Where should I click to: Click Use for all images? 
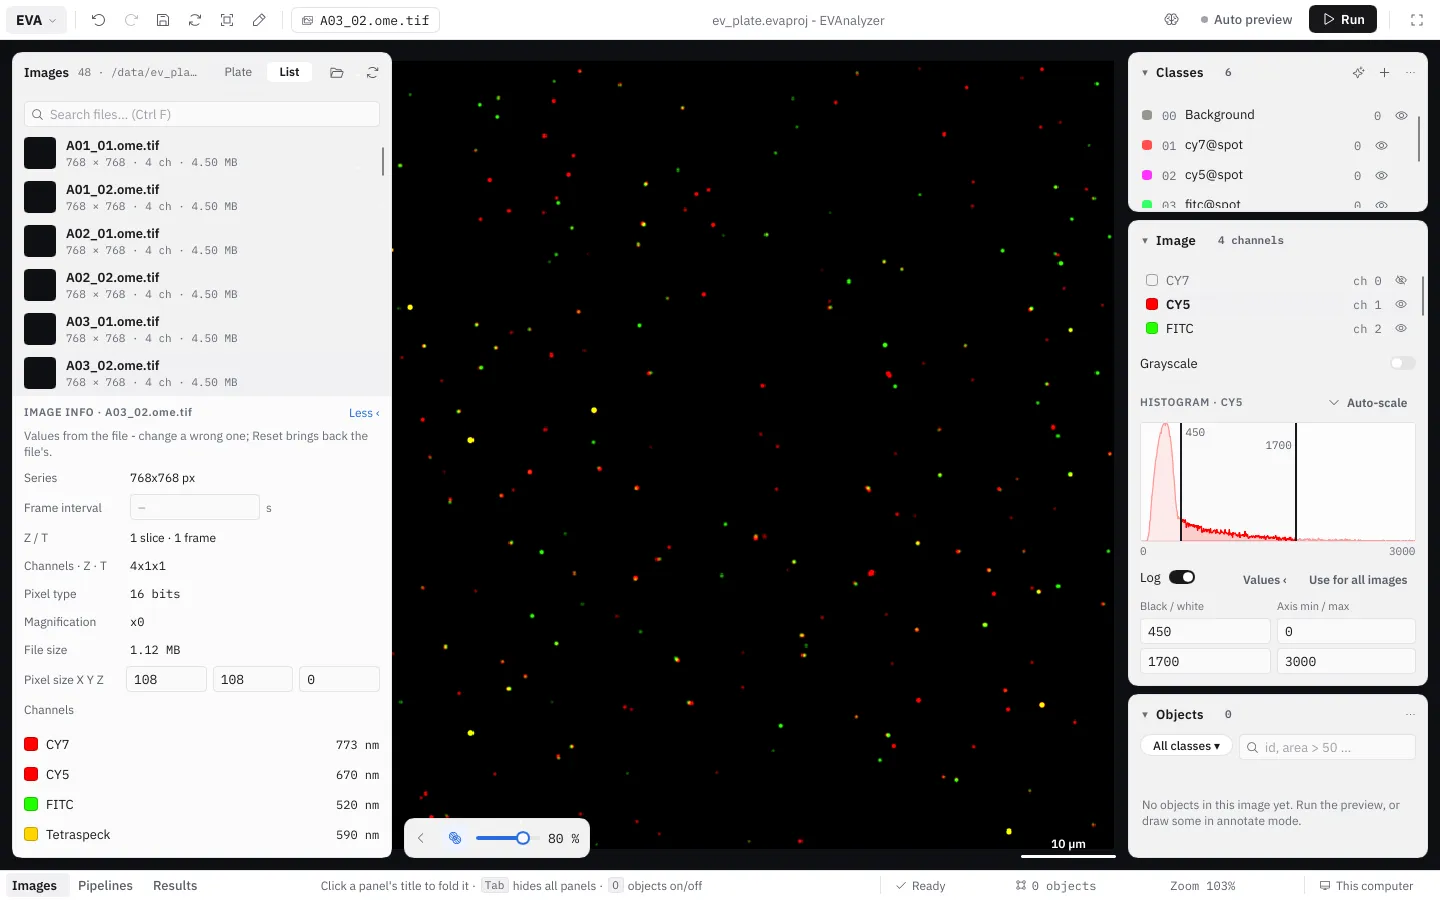pos(1358,580)
